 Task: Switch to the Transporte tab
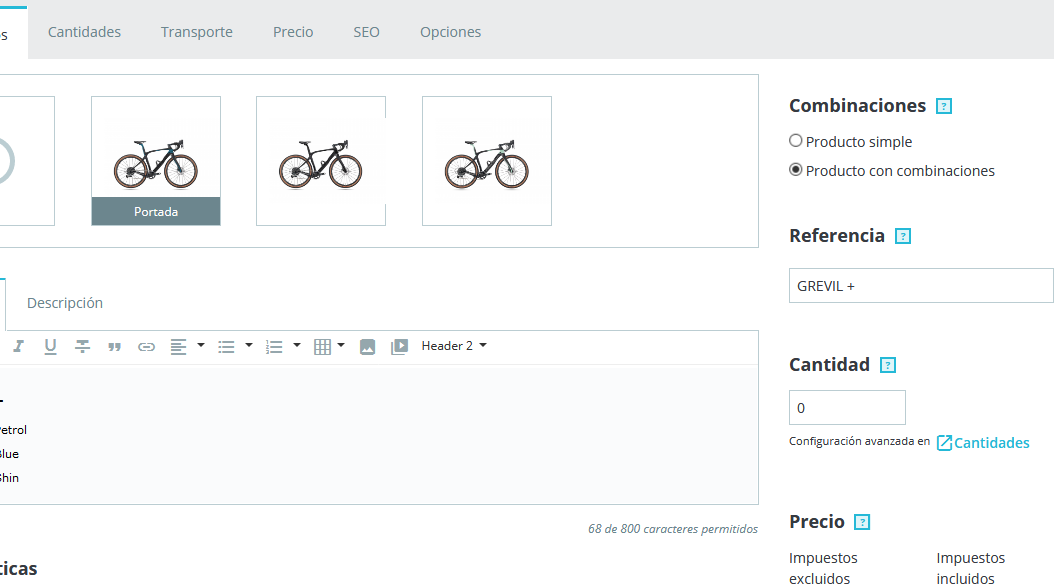pos(197,32)
